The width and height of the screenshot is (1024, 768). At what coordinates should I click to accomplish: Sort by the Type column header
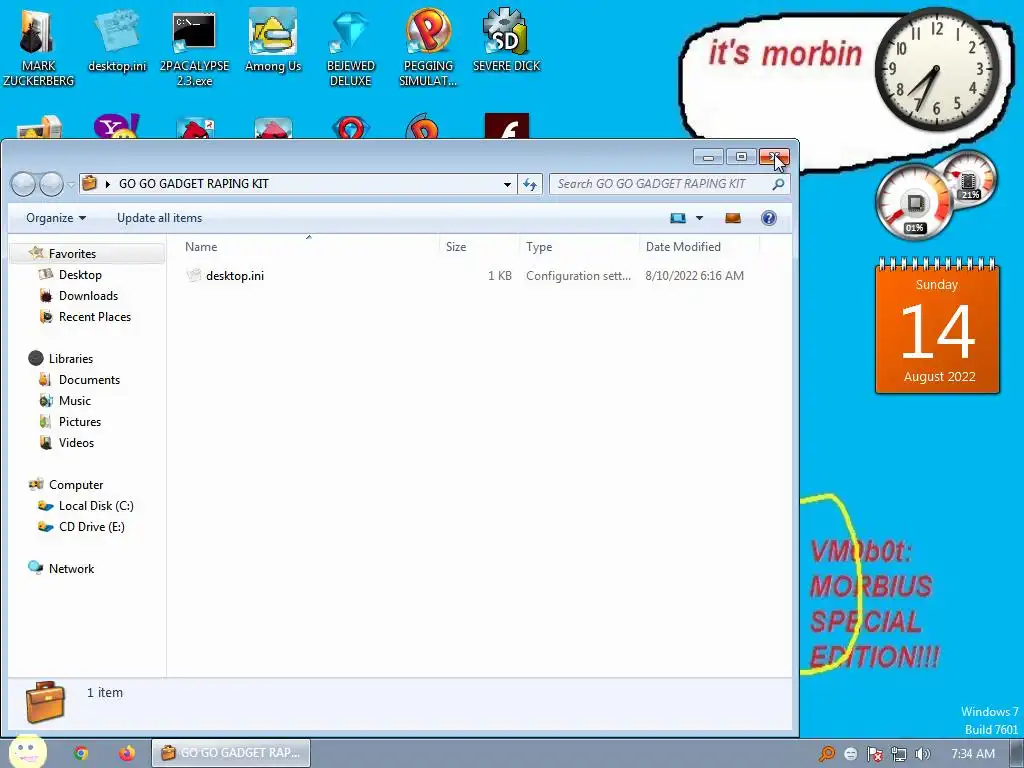[579, 247]
